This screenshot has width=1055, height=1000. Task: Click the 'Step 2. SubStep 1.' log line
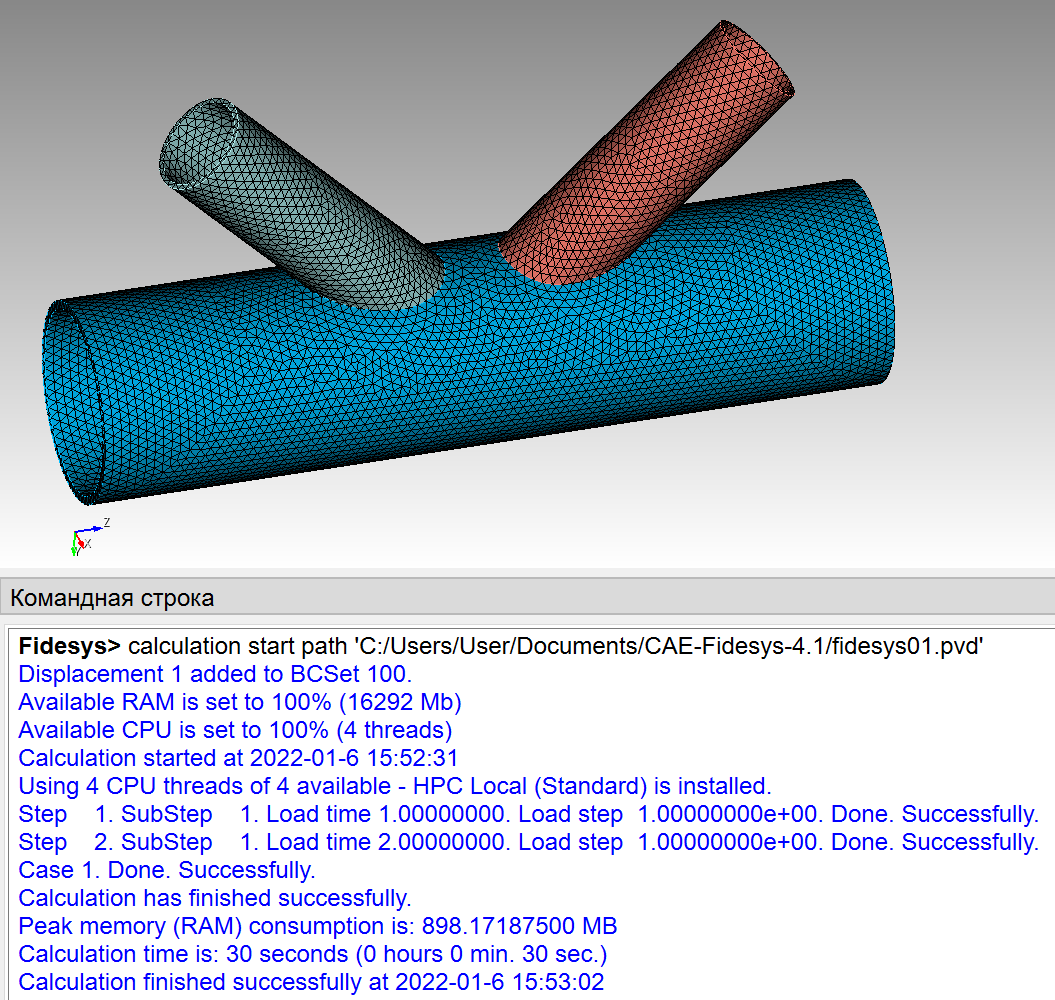529,843
